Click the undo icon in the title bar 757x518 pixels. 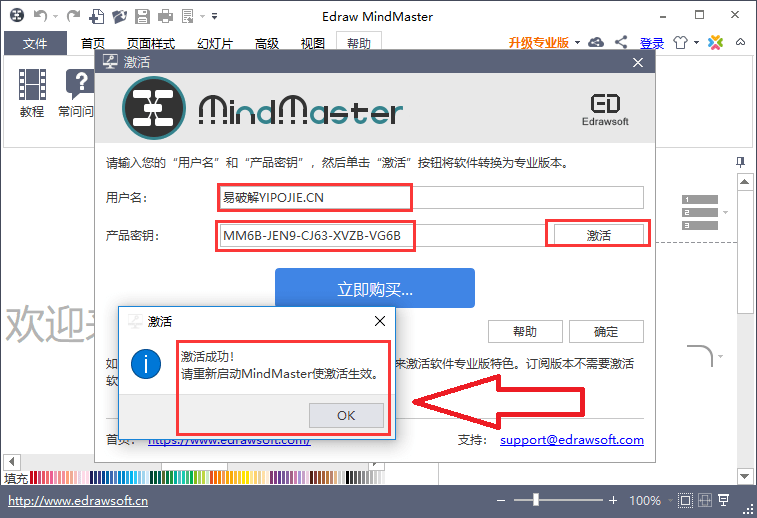(x=41, y=16)
